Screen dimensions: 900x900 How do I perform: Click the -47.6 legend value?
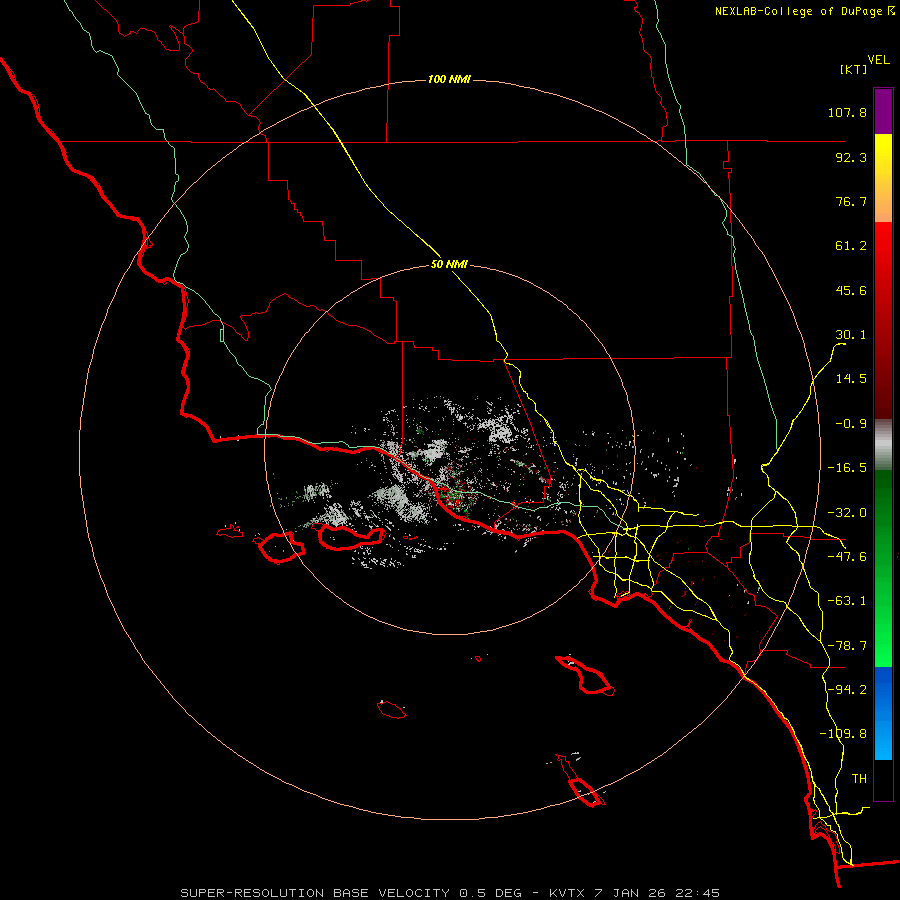pos(847,557)
